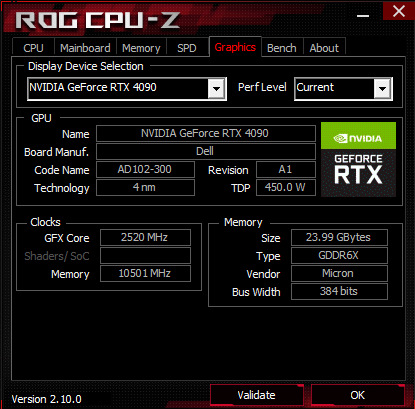Click the GPU Name field
This screenshot has width=415, height=409.
[206, 133]
